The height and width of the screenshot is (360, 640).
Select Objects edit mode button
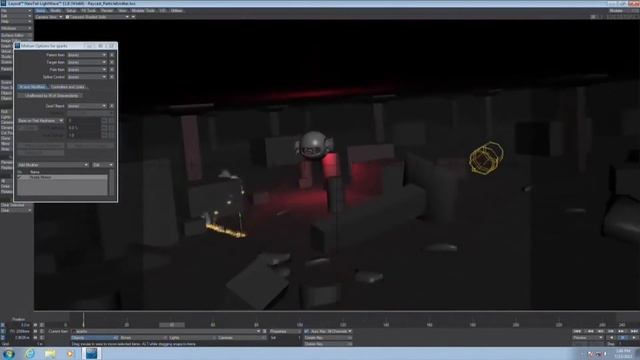(x=95, y=338)
